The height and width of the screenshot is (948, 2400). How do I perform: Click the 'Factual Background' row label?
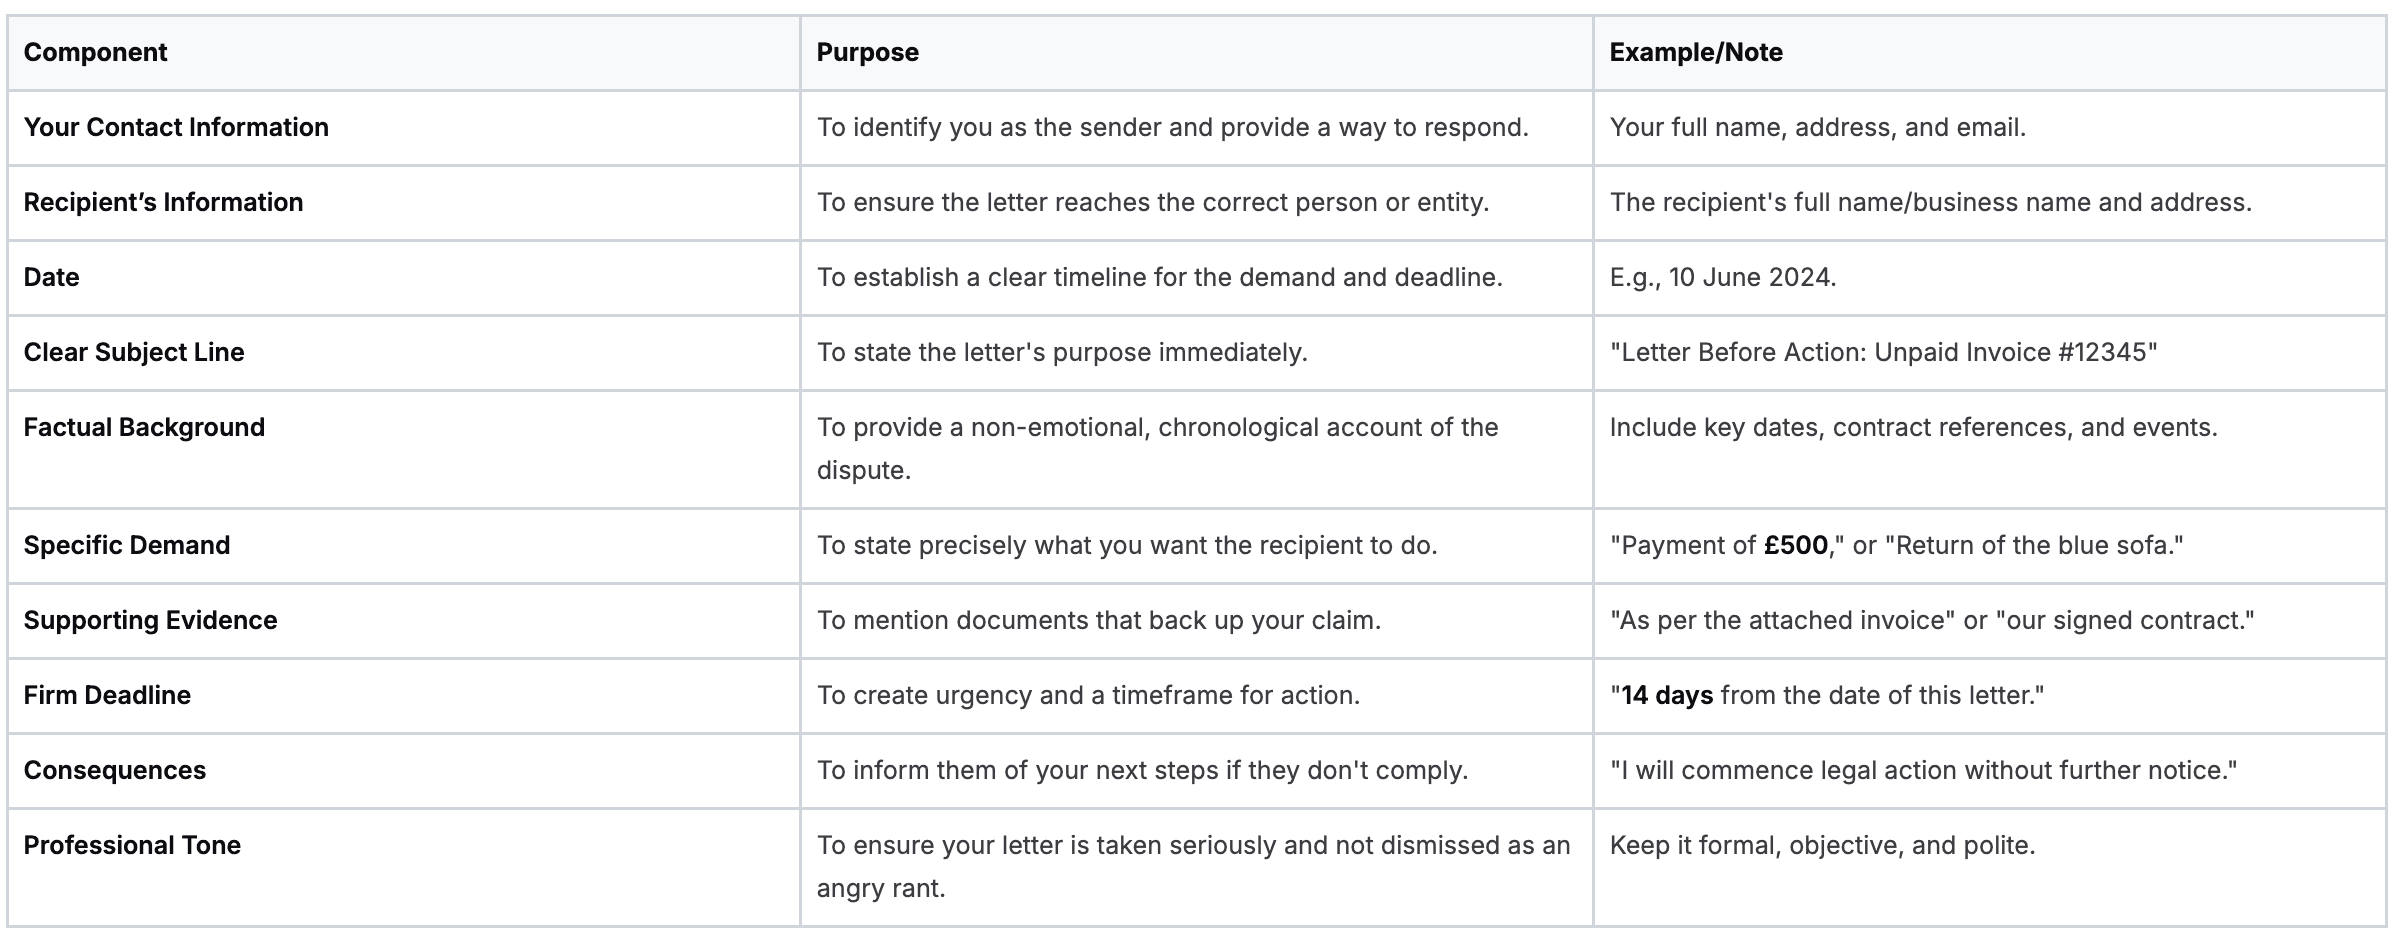click(144, 427)
